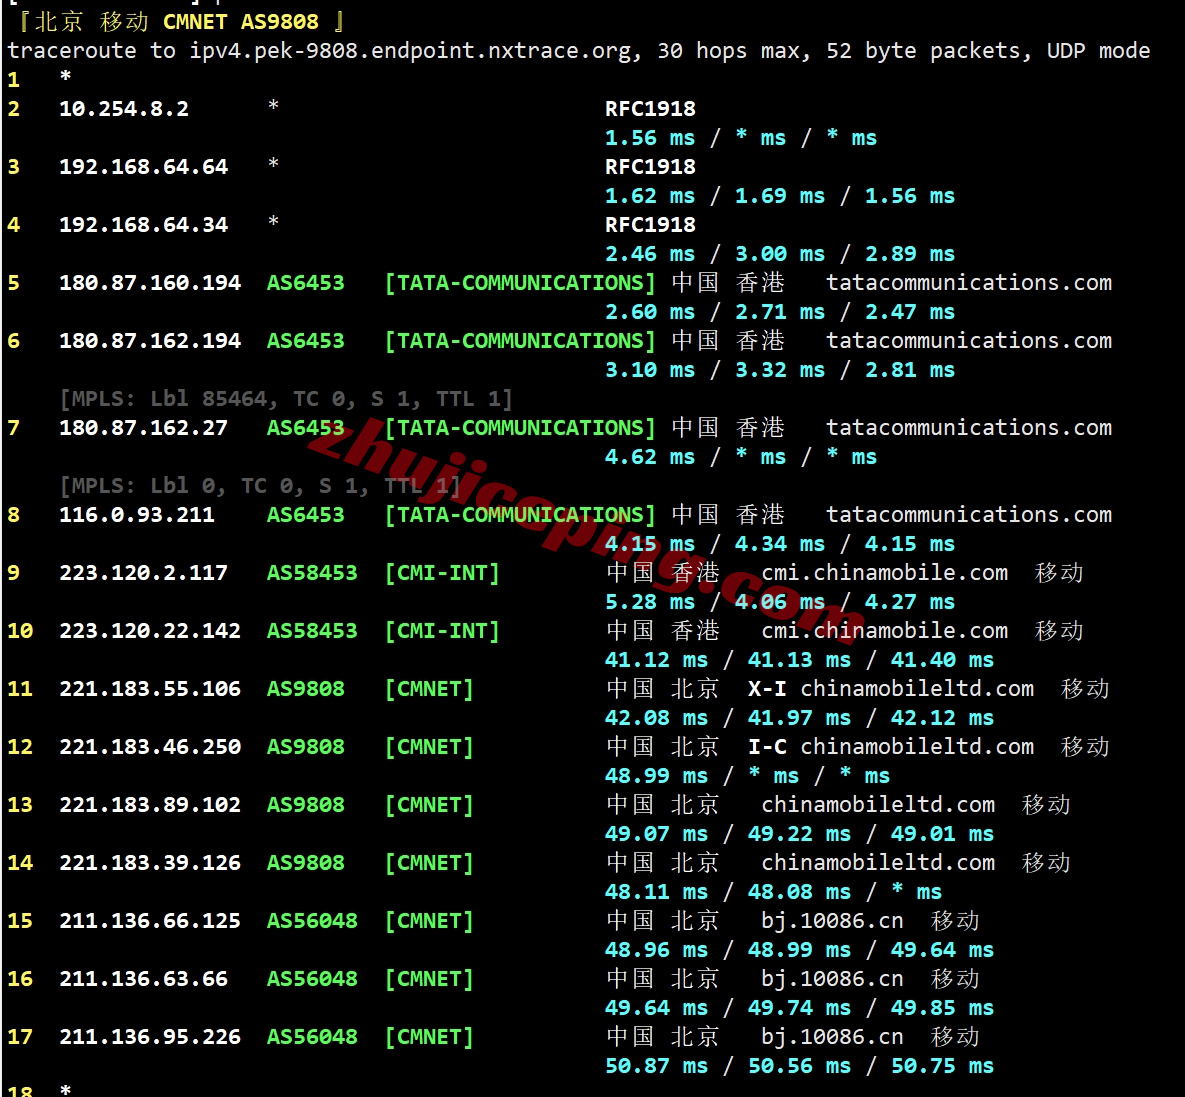Click tatacommunications.com on hop 5
The image size is (1185, 1097).
click(x=968, y=283)
